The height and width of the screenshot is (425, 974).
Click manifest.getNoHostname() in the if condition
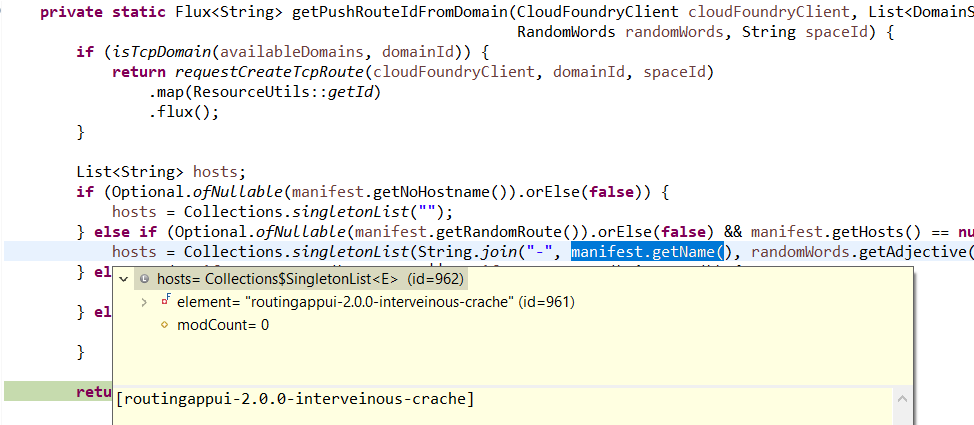(x=399, y=191)
